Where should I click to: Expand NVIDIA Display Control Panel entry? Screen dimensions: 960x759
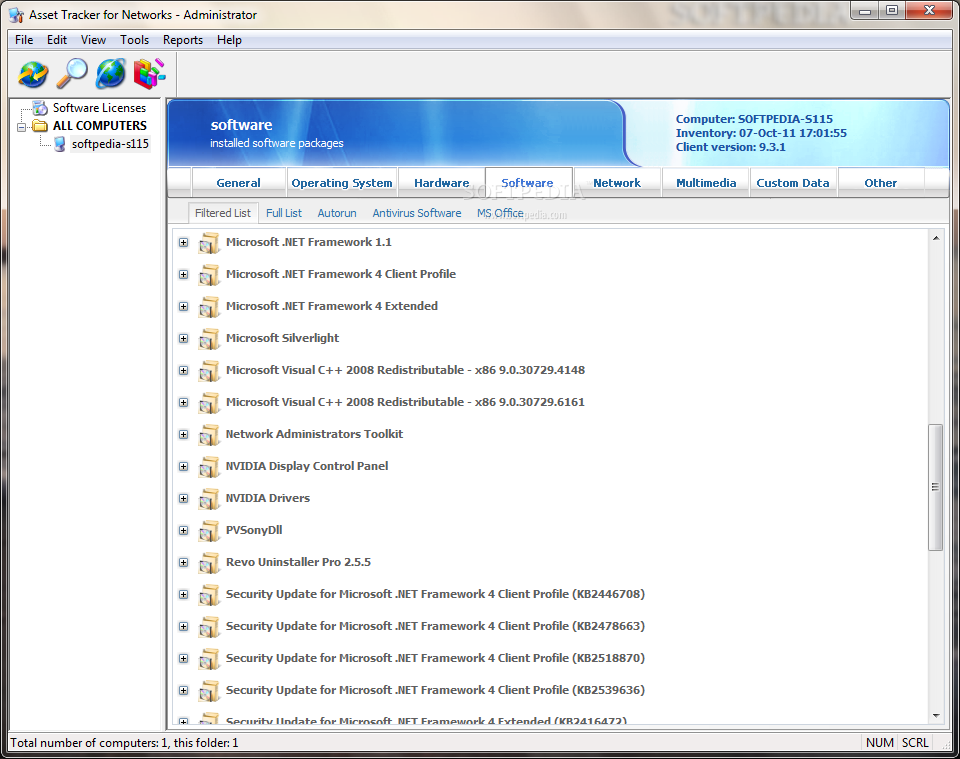pyautogui.click(x=184, y=466)
